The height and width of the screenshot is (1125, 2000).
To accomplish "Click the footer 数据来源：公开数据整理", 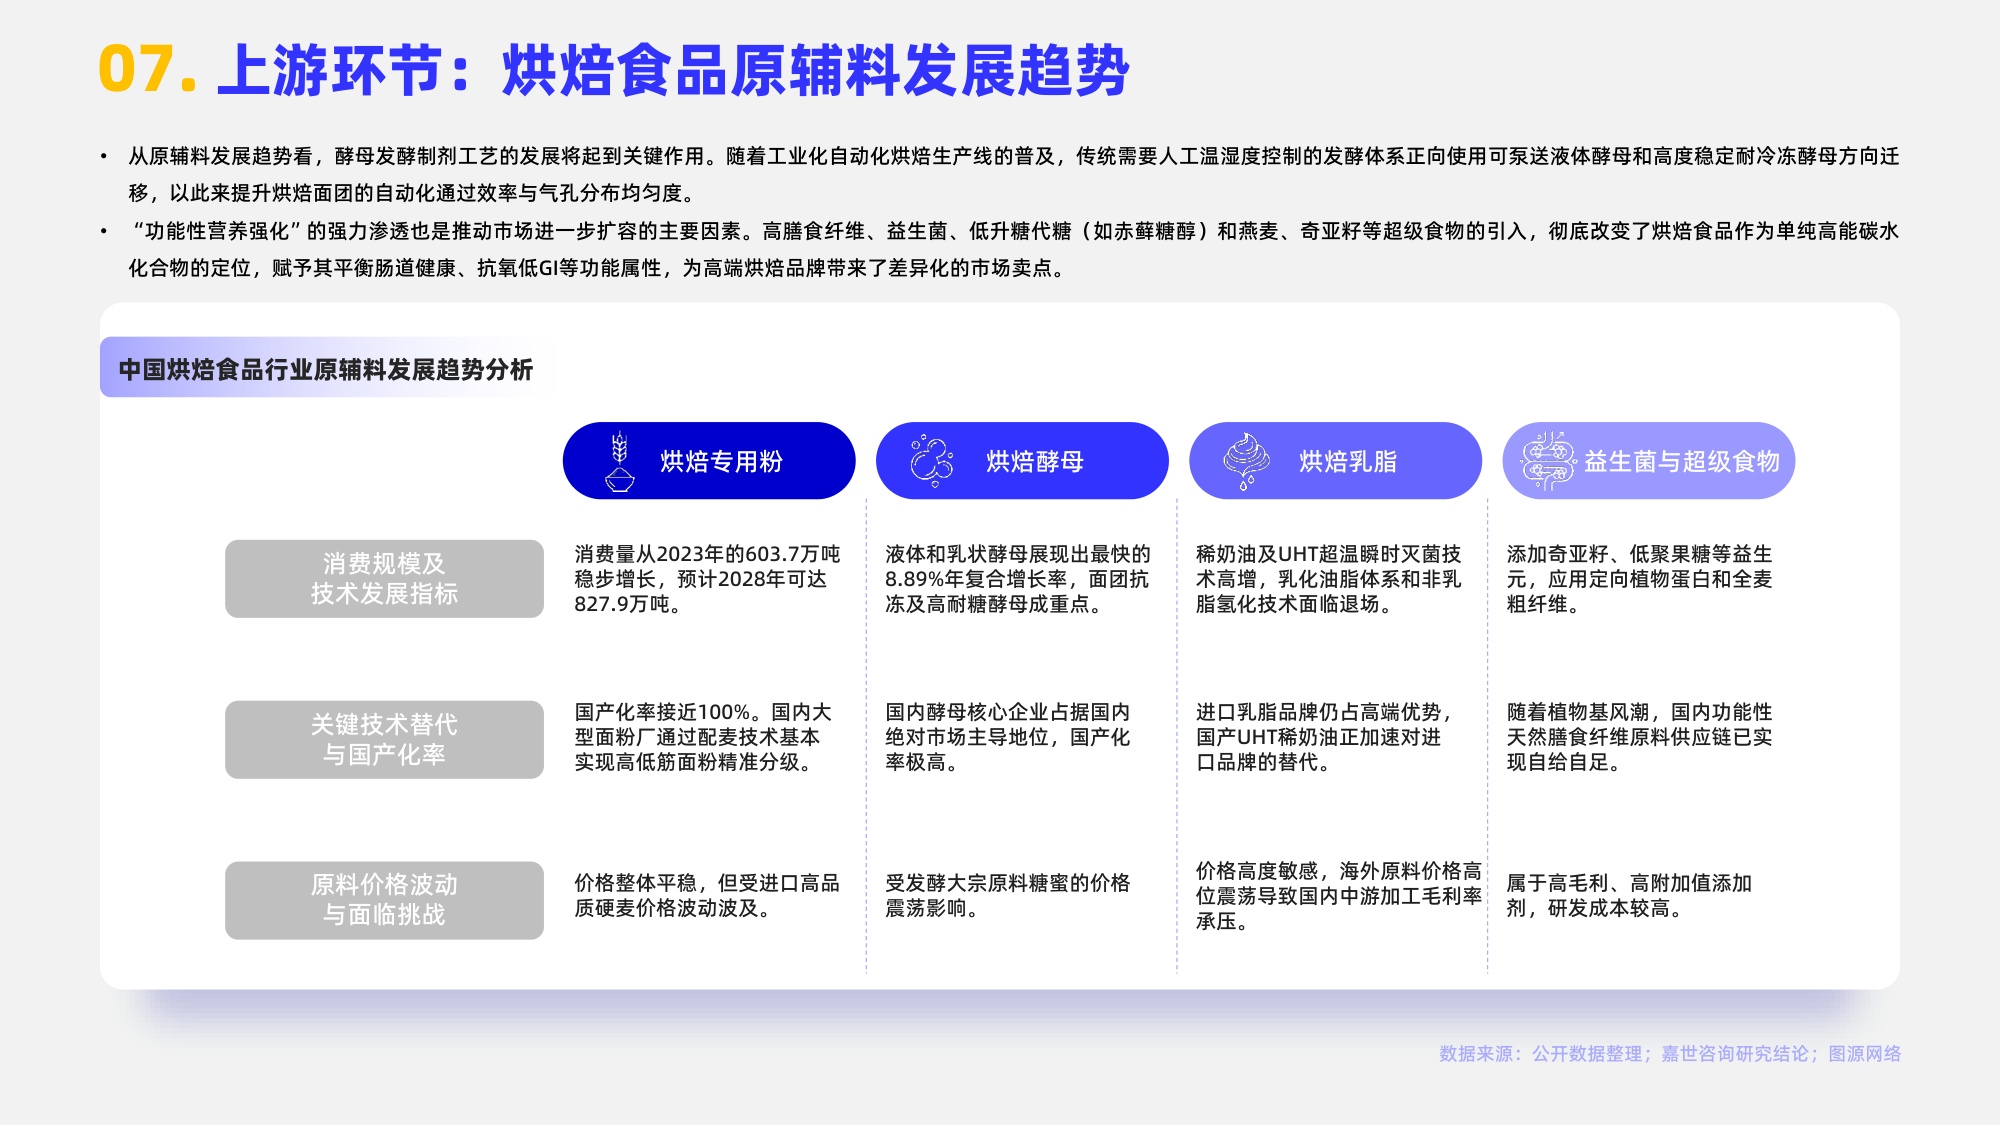I will 1670,1053.
